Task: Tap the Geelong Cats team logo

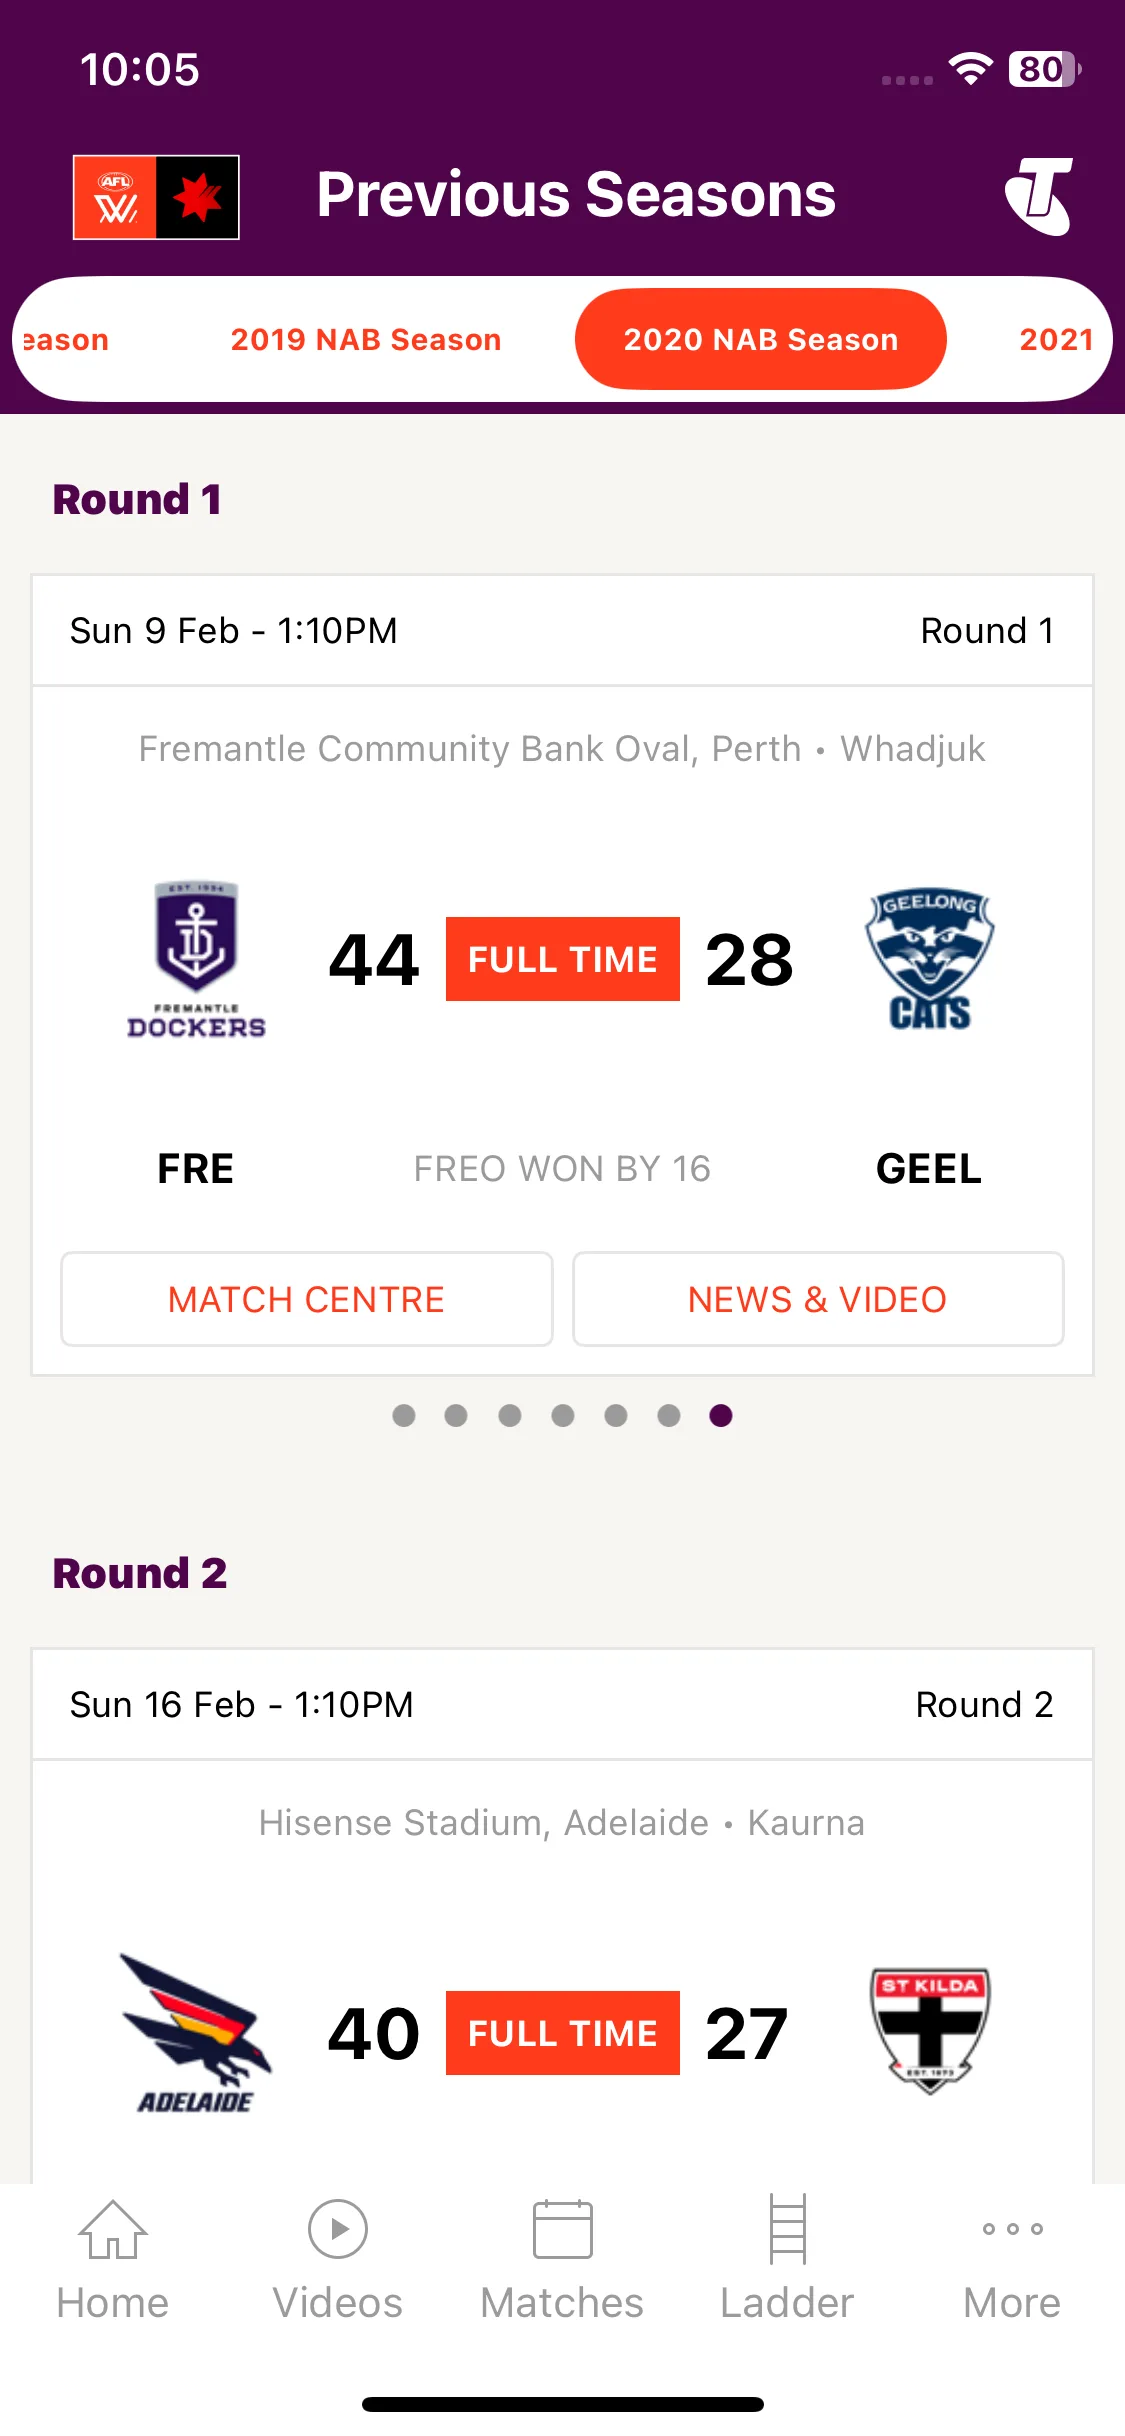Action: point(929,960)
